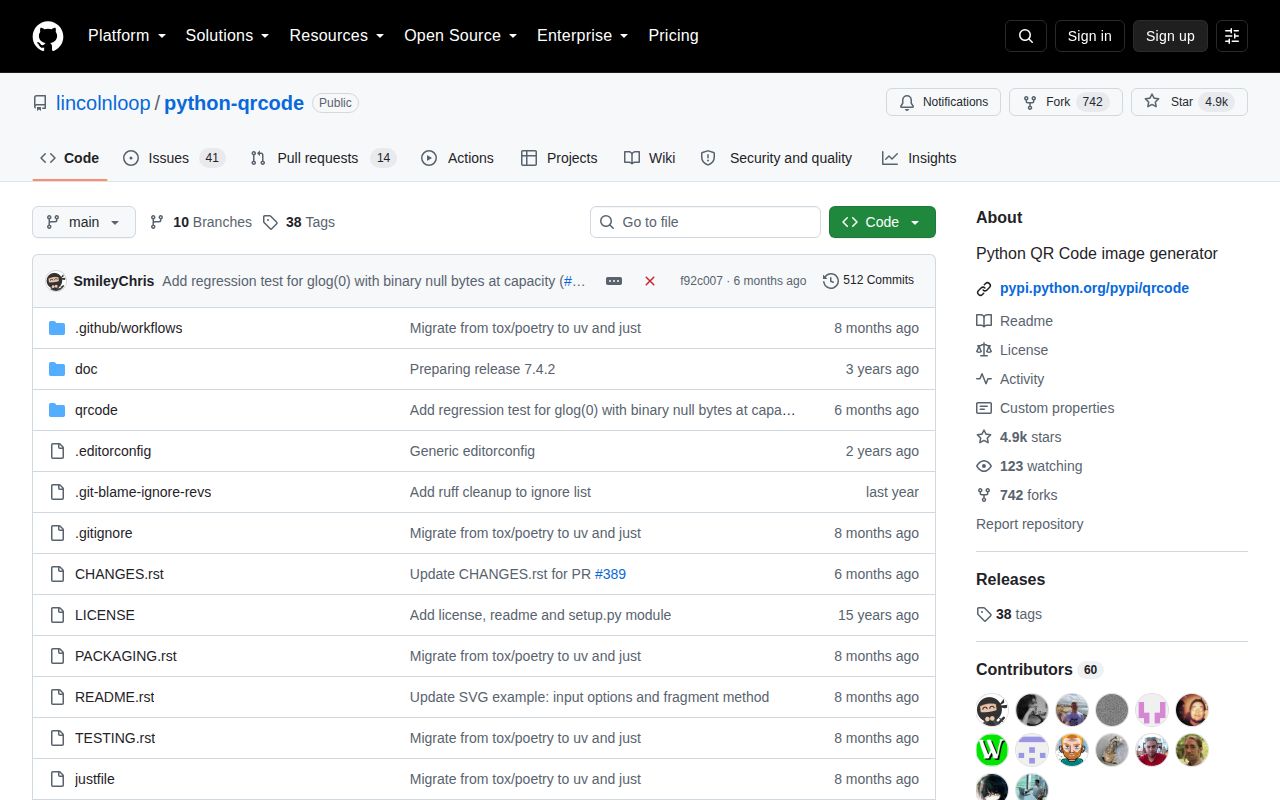The height and width of the screenshot is (800, 1280).
Task: Switch to the Actions tab
Action: (x=458, y=158)
